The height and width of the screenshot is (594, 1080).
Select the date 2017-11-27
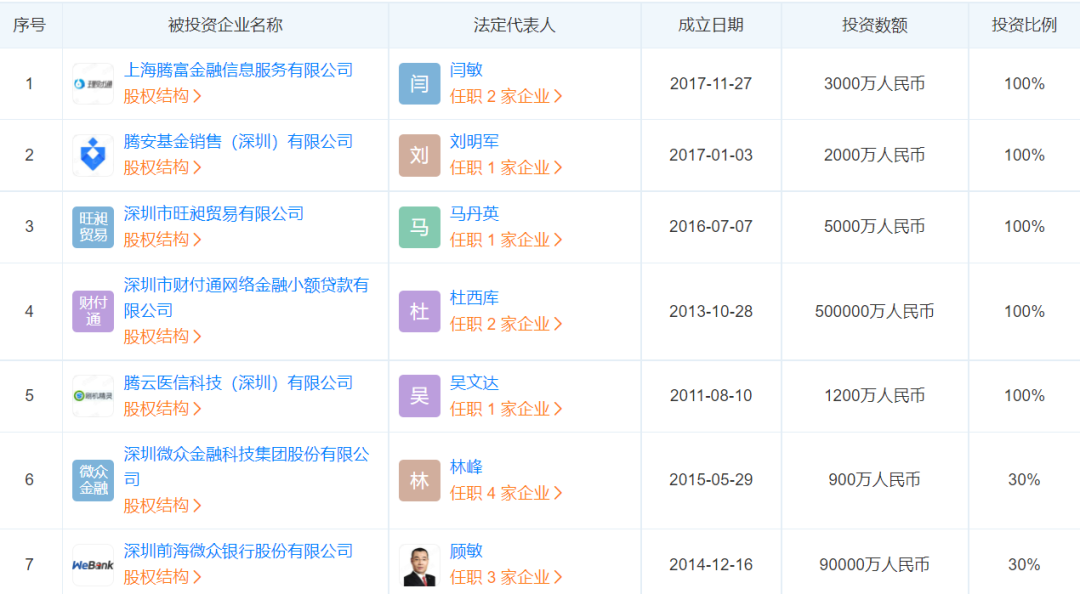[711, 84]
